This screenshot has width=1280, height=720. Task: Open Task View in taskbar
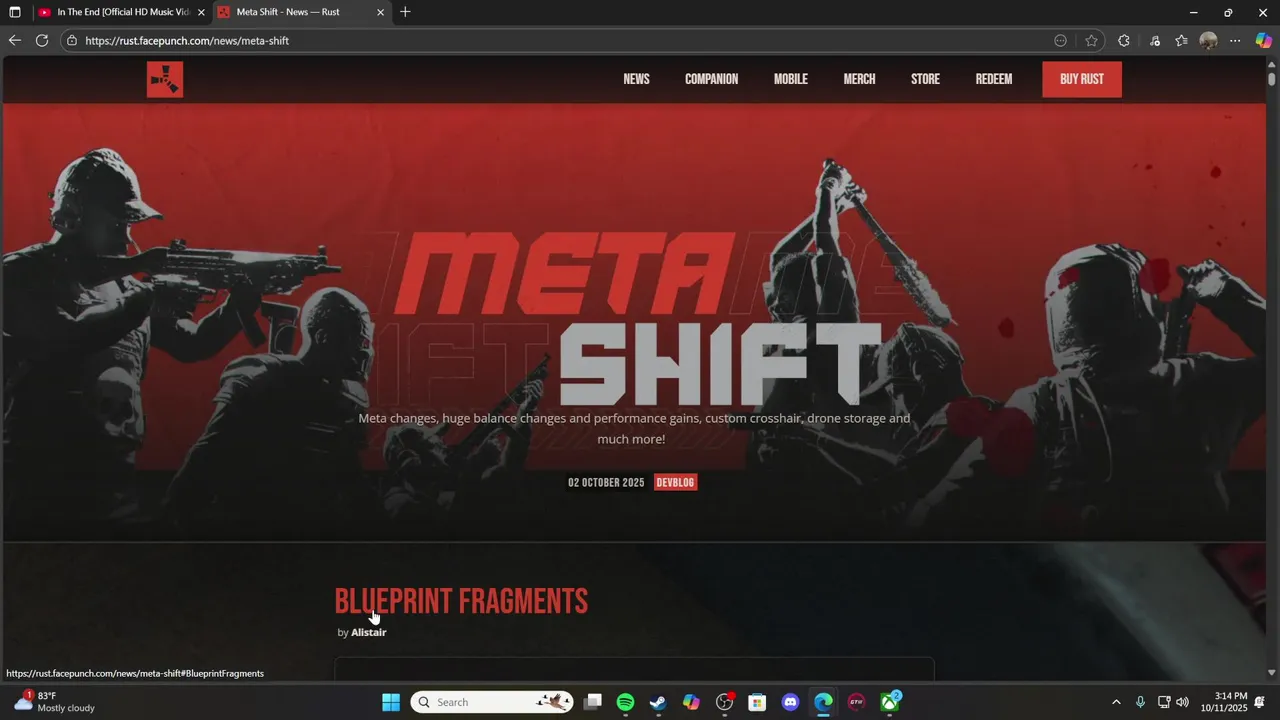593,702
